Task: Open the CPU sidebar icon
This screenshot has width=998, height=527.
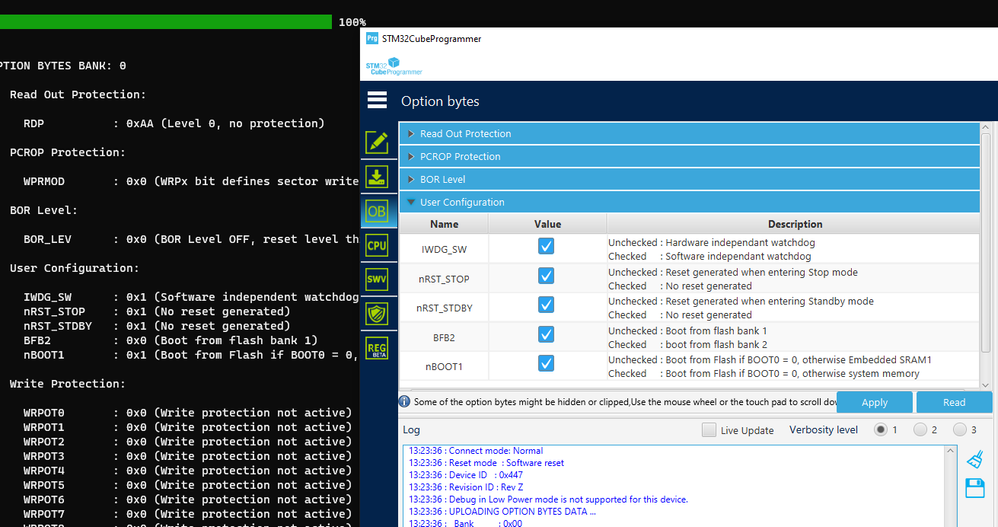Action: click(x=377, y=246)
